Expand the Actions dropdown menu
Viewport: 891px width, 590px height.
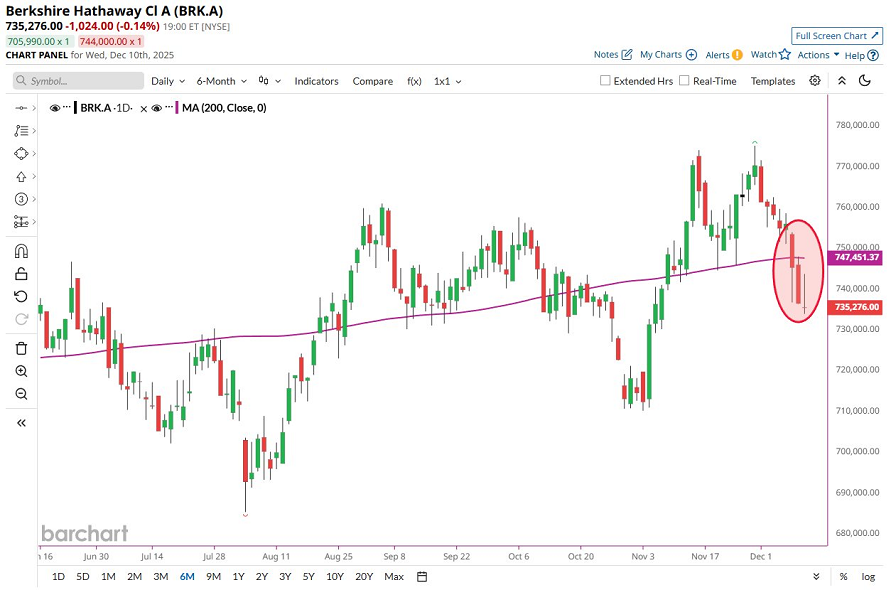tap(818, 55)
